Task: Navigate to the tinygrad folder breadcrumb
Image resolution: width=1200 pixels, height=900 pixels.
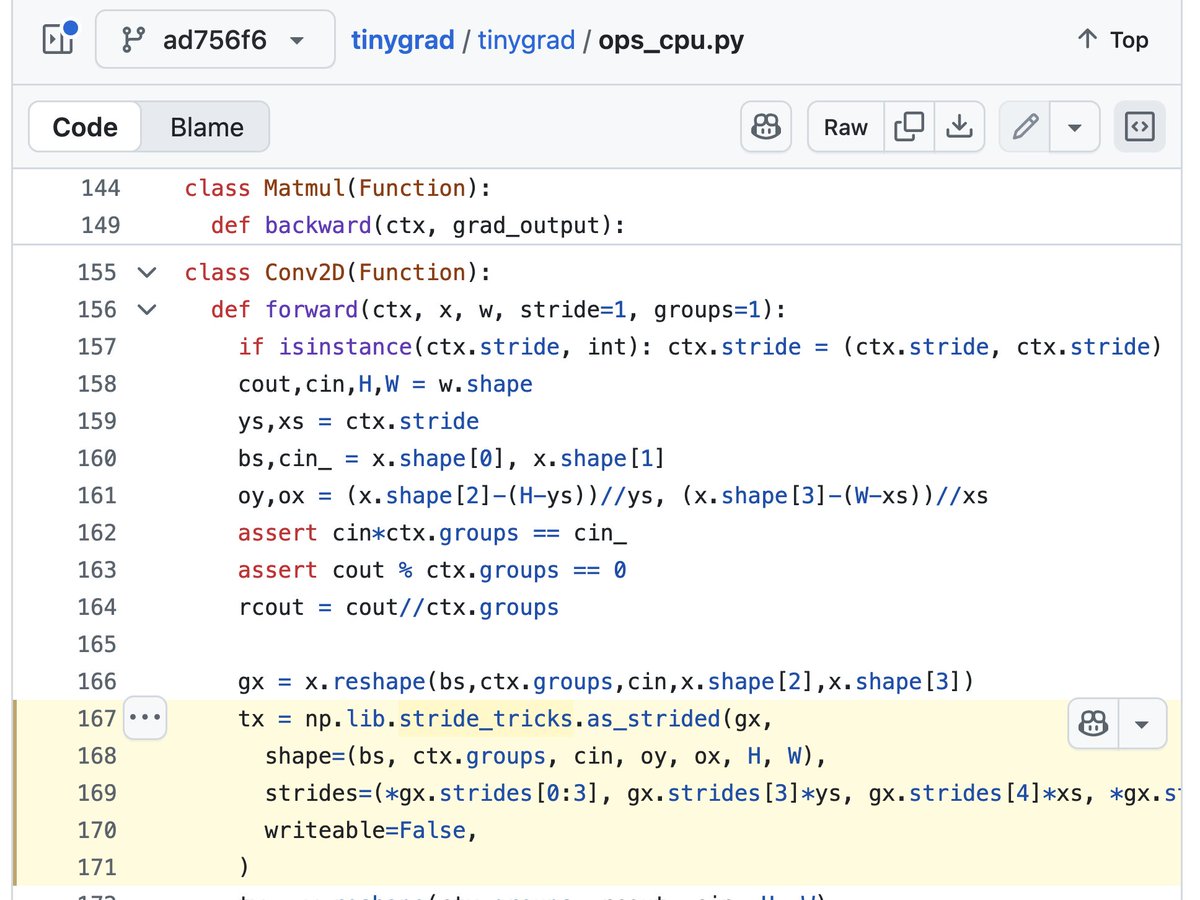Action: tap(526, 40)
